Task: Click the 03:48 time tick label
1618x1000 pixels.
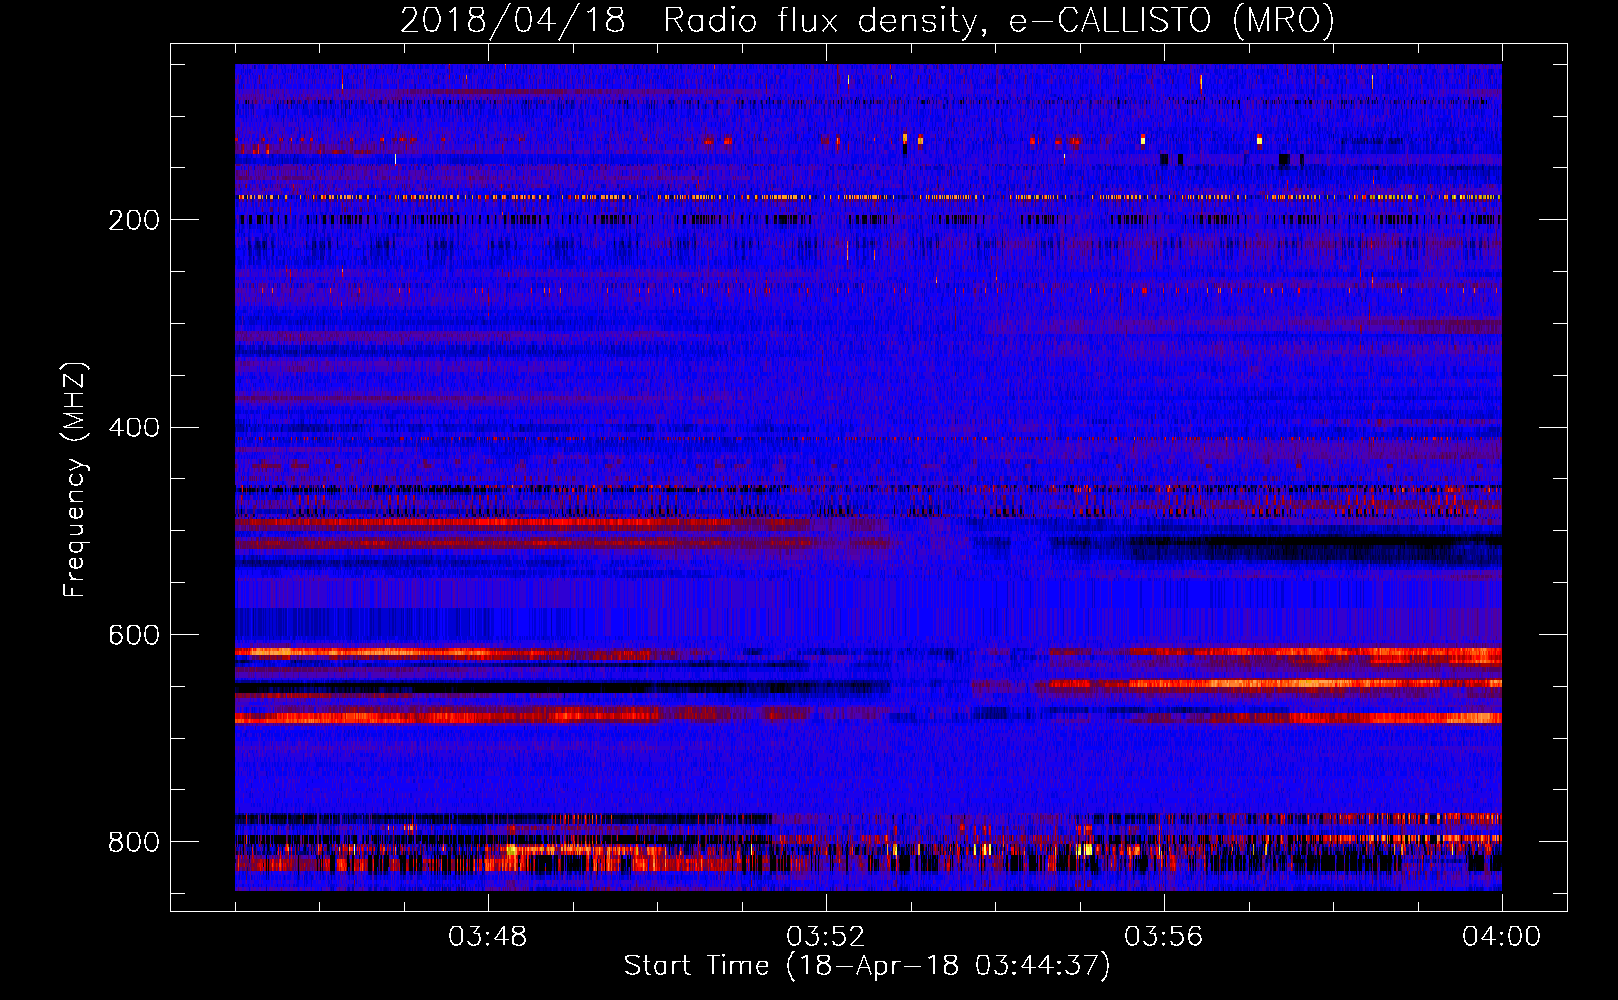Action: (x=487, y=937)
